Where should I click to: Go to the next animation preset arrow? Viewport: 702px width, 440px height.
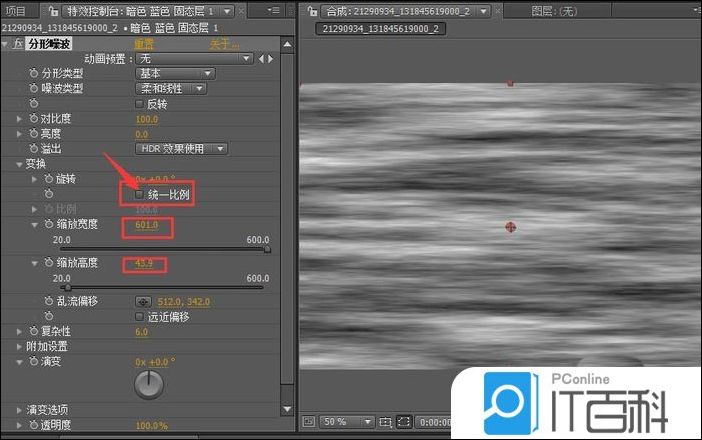coord(270,59)
